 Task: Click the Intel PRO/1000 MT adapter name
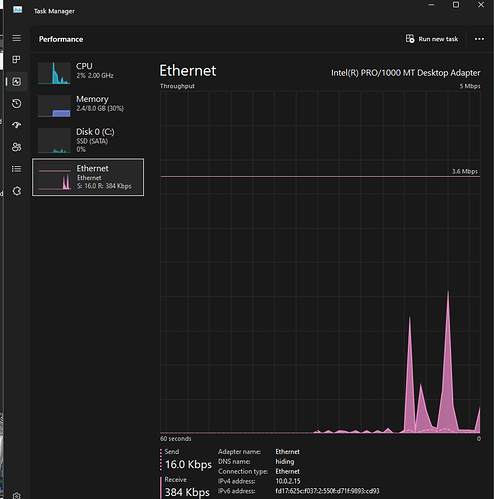click(405, 73)
